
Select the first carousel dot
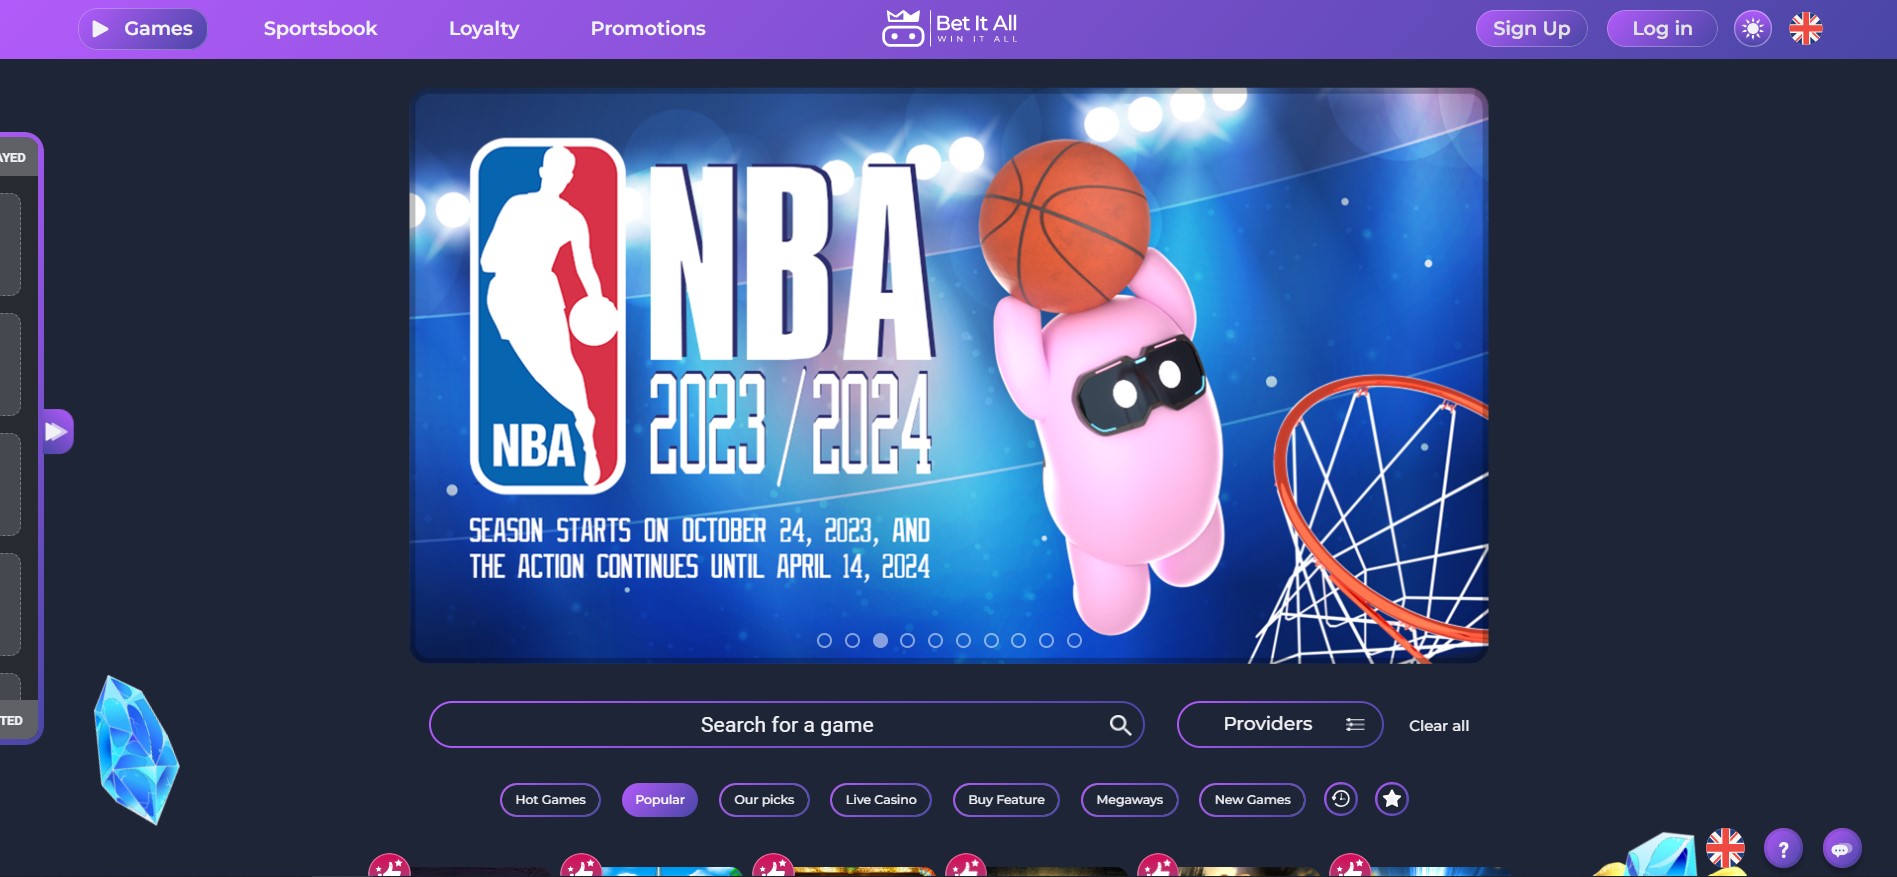824,640
